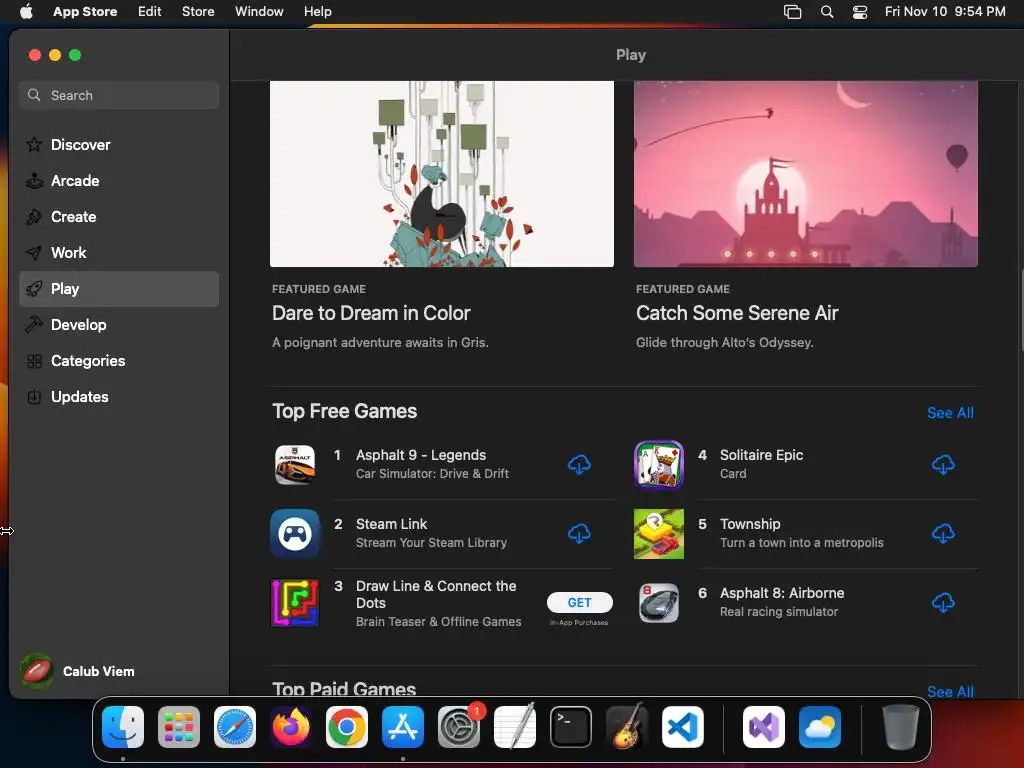Open the Trash from the Dock

901,727
